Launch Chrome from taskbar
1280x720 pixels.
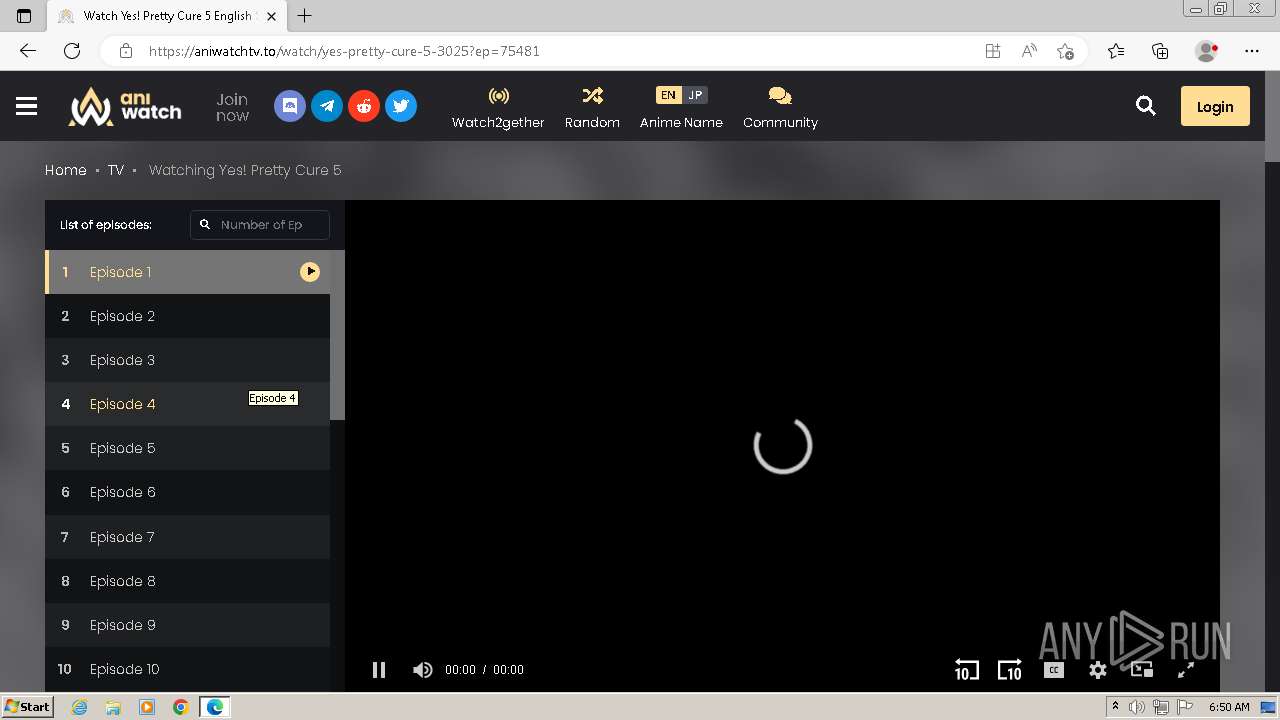[x=180, y=707]
